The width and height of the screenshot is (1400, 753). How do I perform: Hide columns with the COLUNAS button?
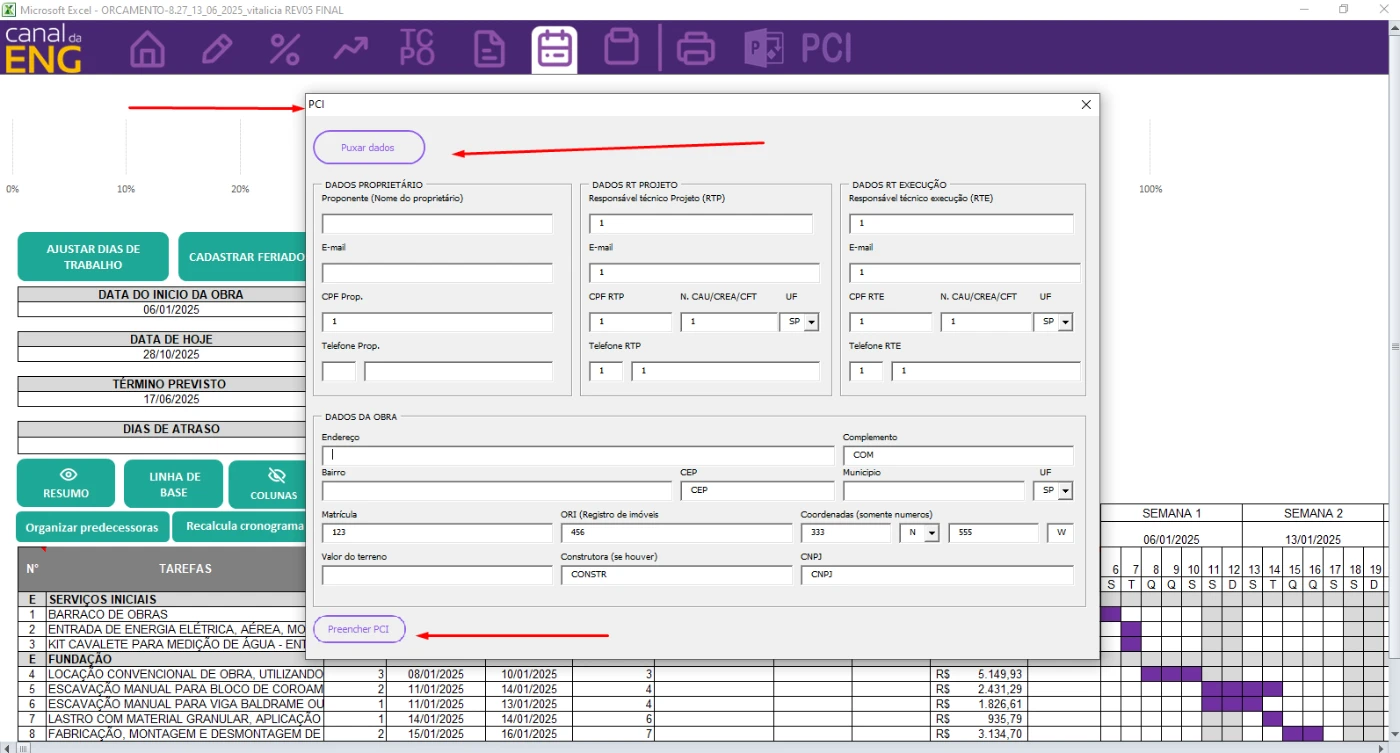(274, 483)
